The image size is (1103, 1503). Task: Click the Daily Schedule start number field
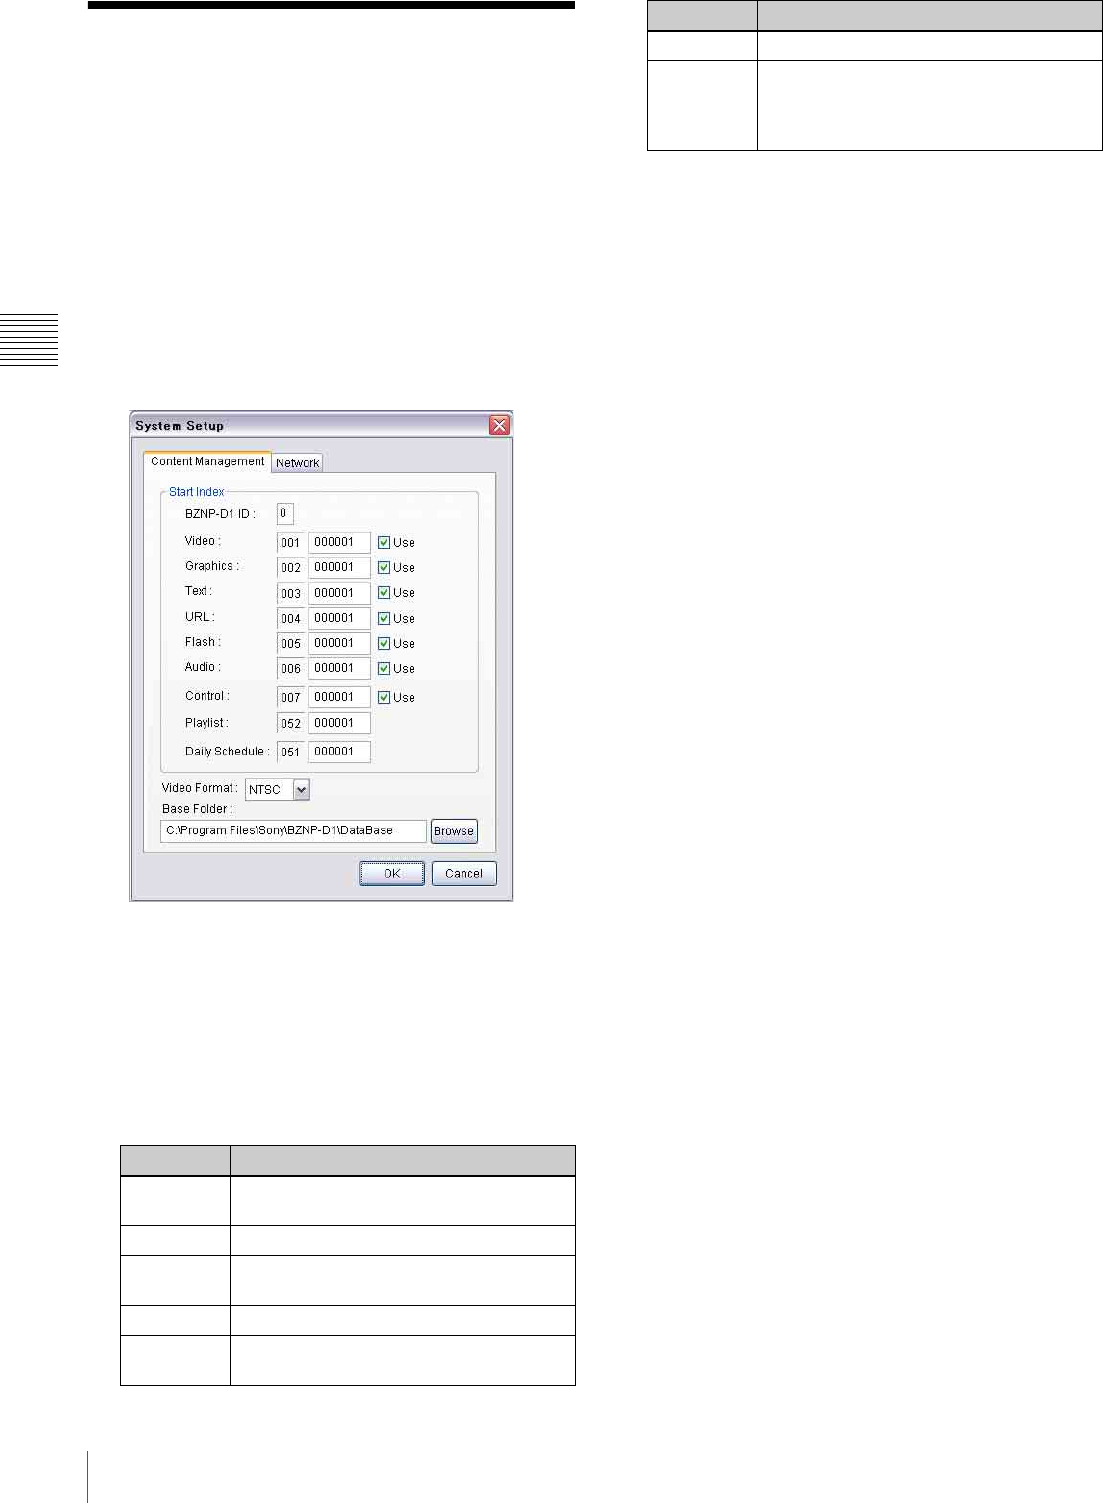coord(339,751)
